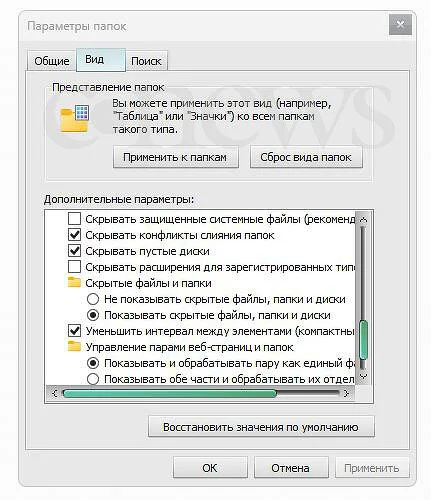
Task: Click the Скрытые файлы и папки folder icon
Action: coord(74,283)
